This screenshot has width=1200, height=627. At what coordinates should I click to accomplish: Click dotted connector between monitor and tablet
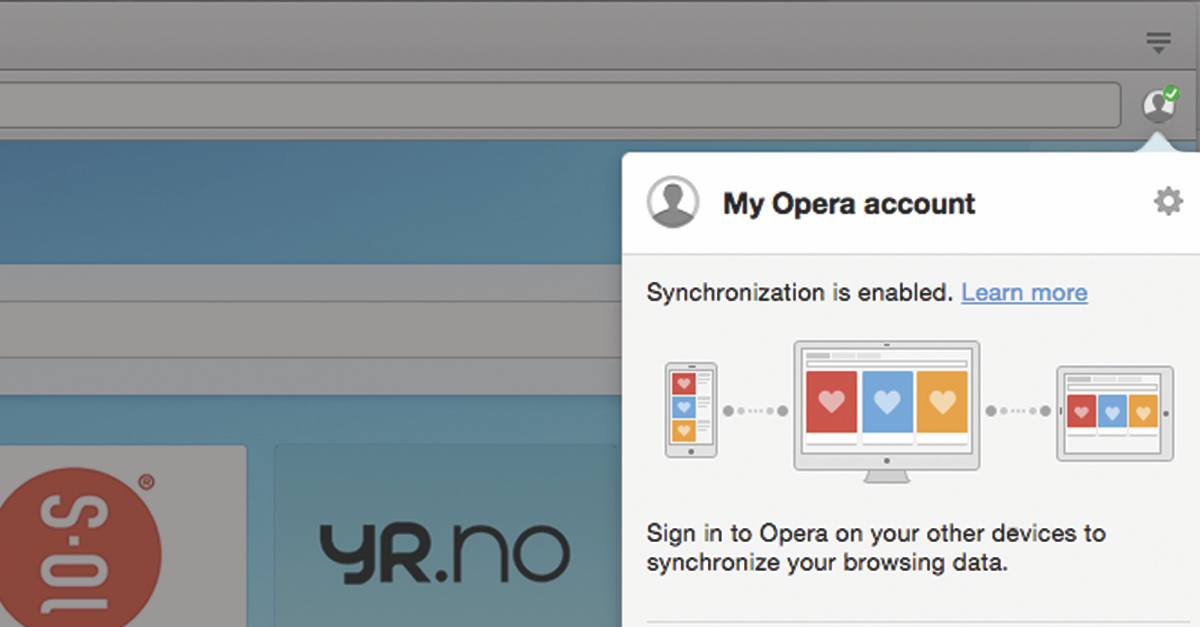pos(1018,411)
